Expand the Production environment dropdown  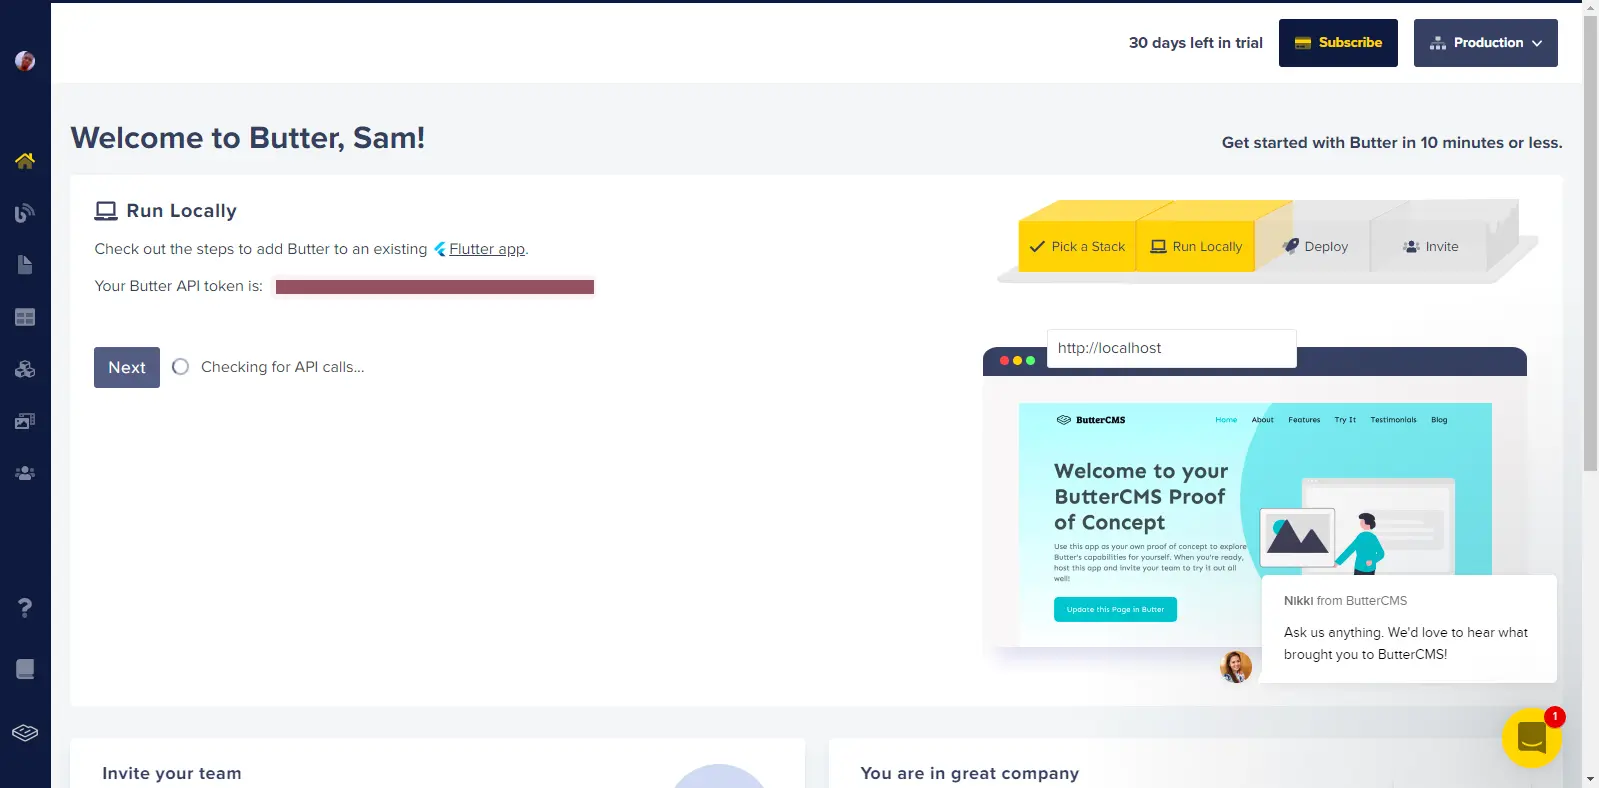1485,43
